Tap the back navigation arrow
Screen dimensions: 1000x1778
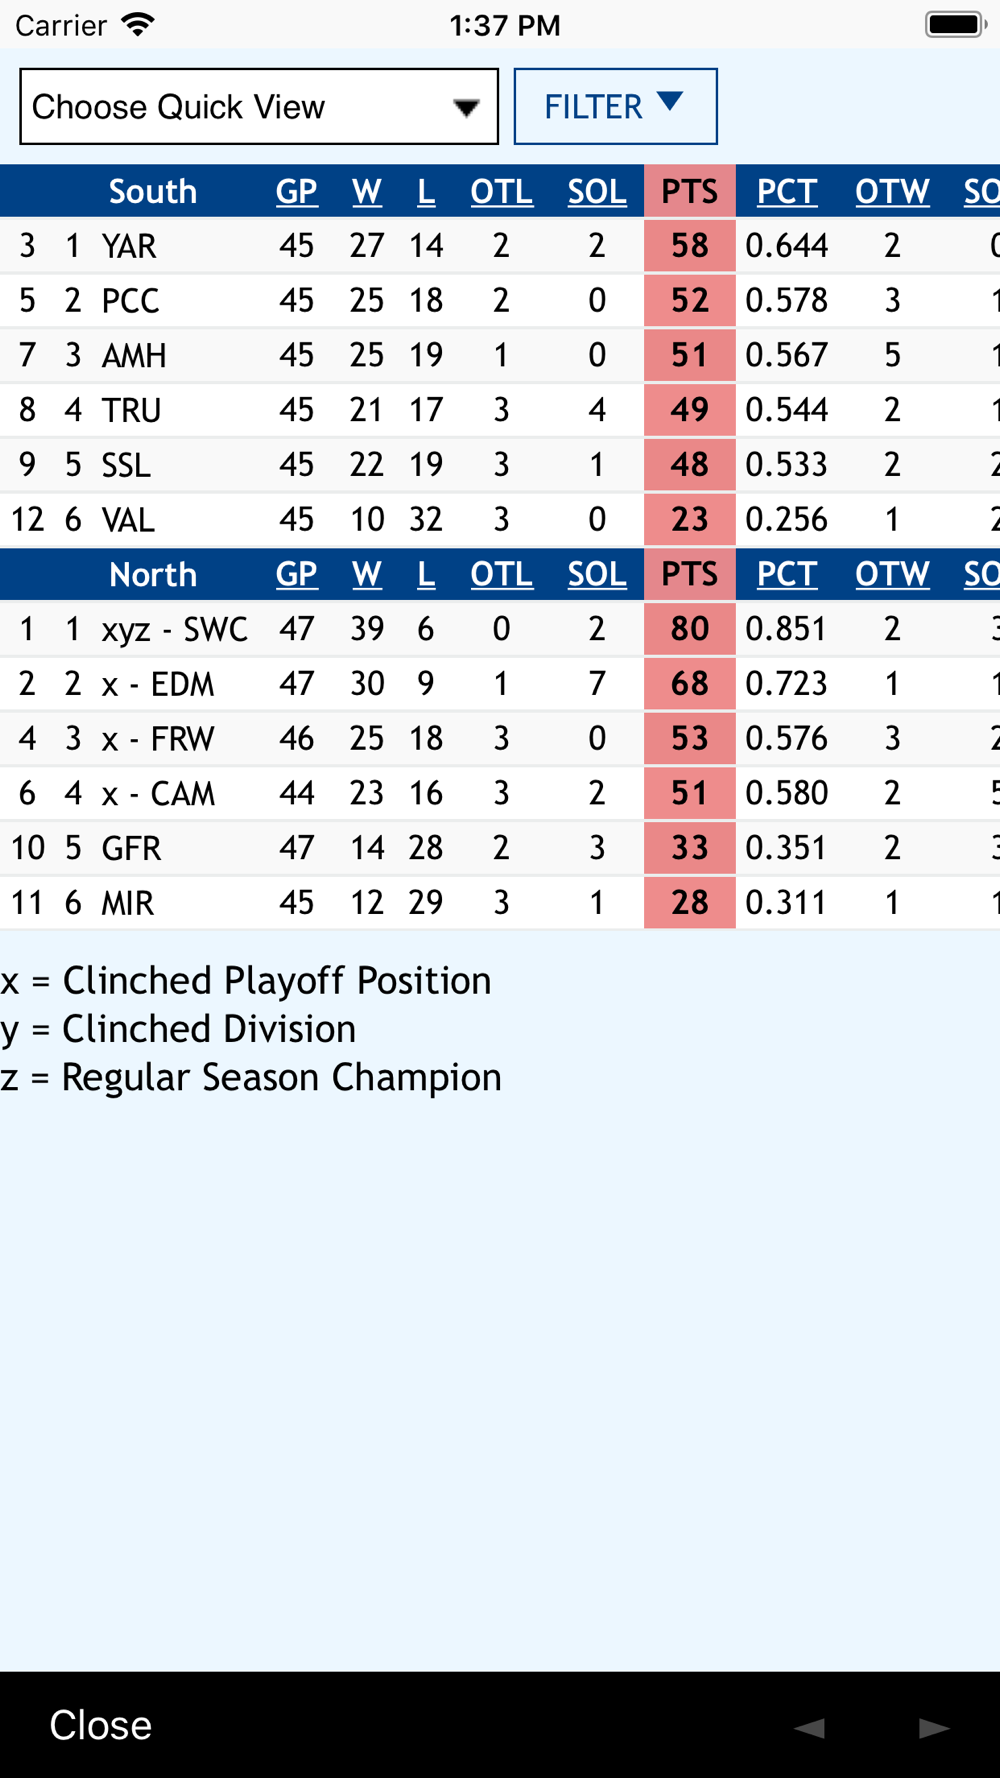(x=810, y=1727)
